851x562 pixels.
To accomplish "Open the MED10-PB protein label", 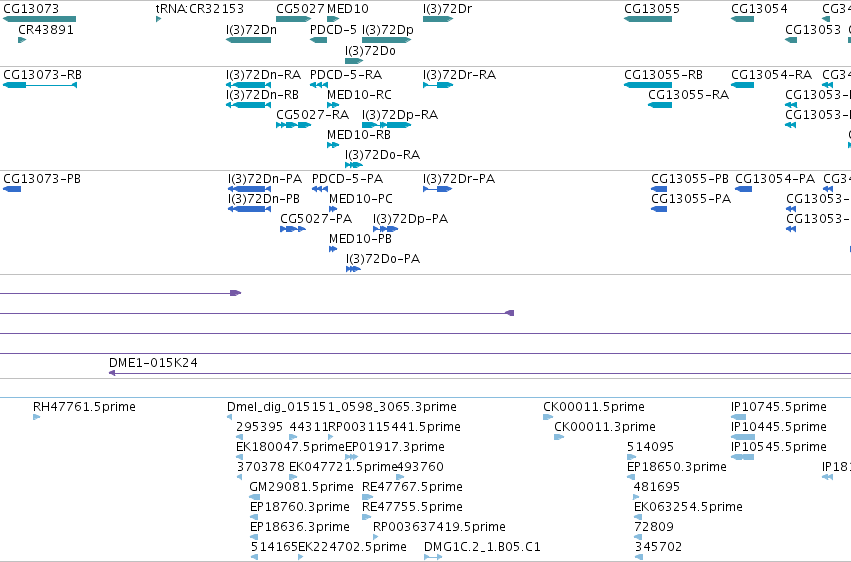I will pos(360,239).
